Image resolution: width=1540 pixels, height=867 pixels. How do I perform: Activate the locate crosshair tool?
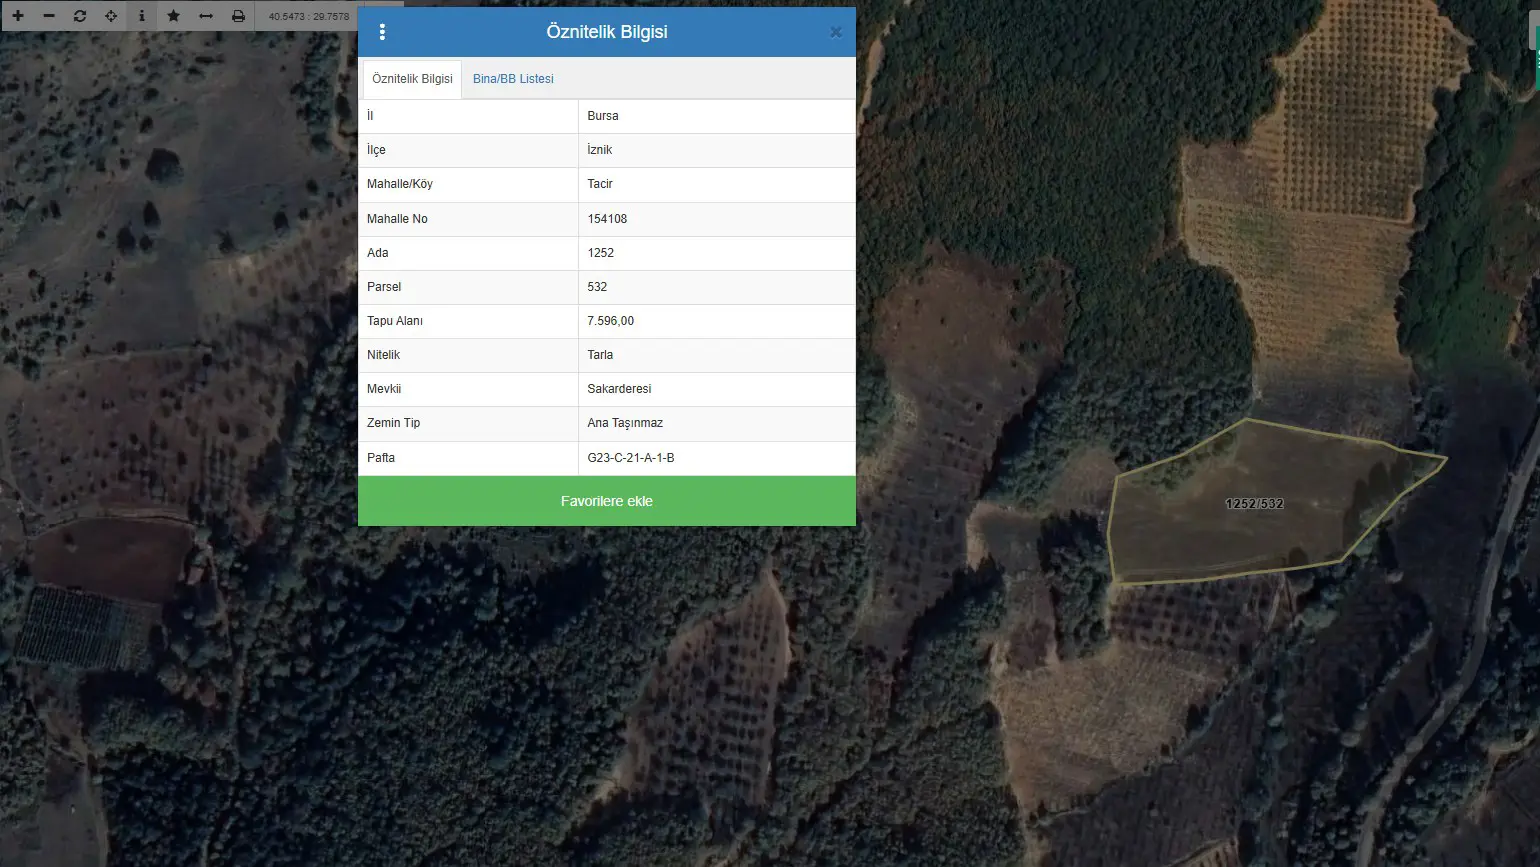[111, 16]
